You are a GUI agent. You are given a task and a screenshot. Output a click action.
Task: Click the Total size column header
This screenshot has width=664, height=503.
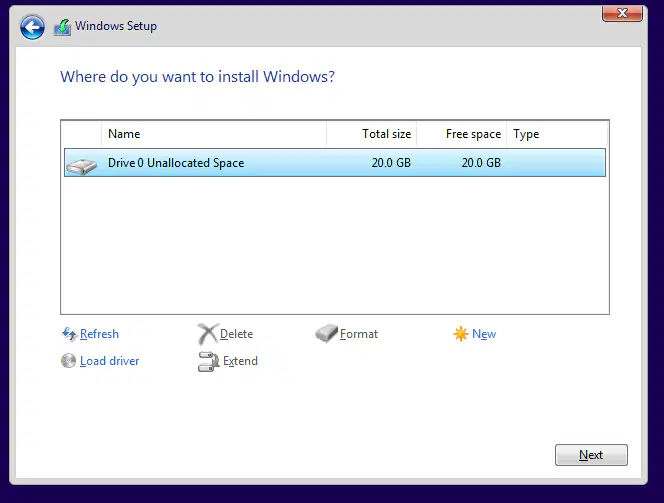point(371,134)
